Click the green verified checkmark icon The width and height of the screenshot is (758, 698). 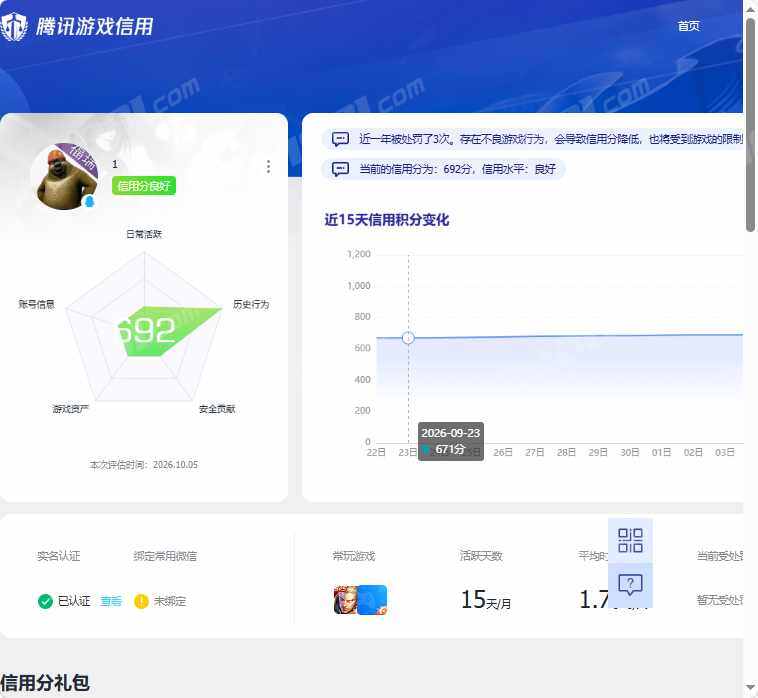click(x=45, y=601)
